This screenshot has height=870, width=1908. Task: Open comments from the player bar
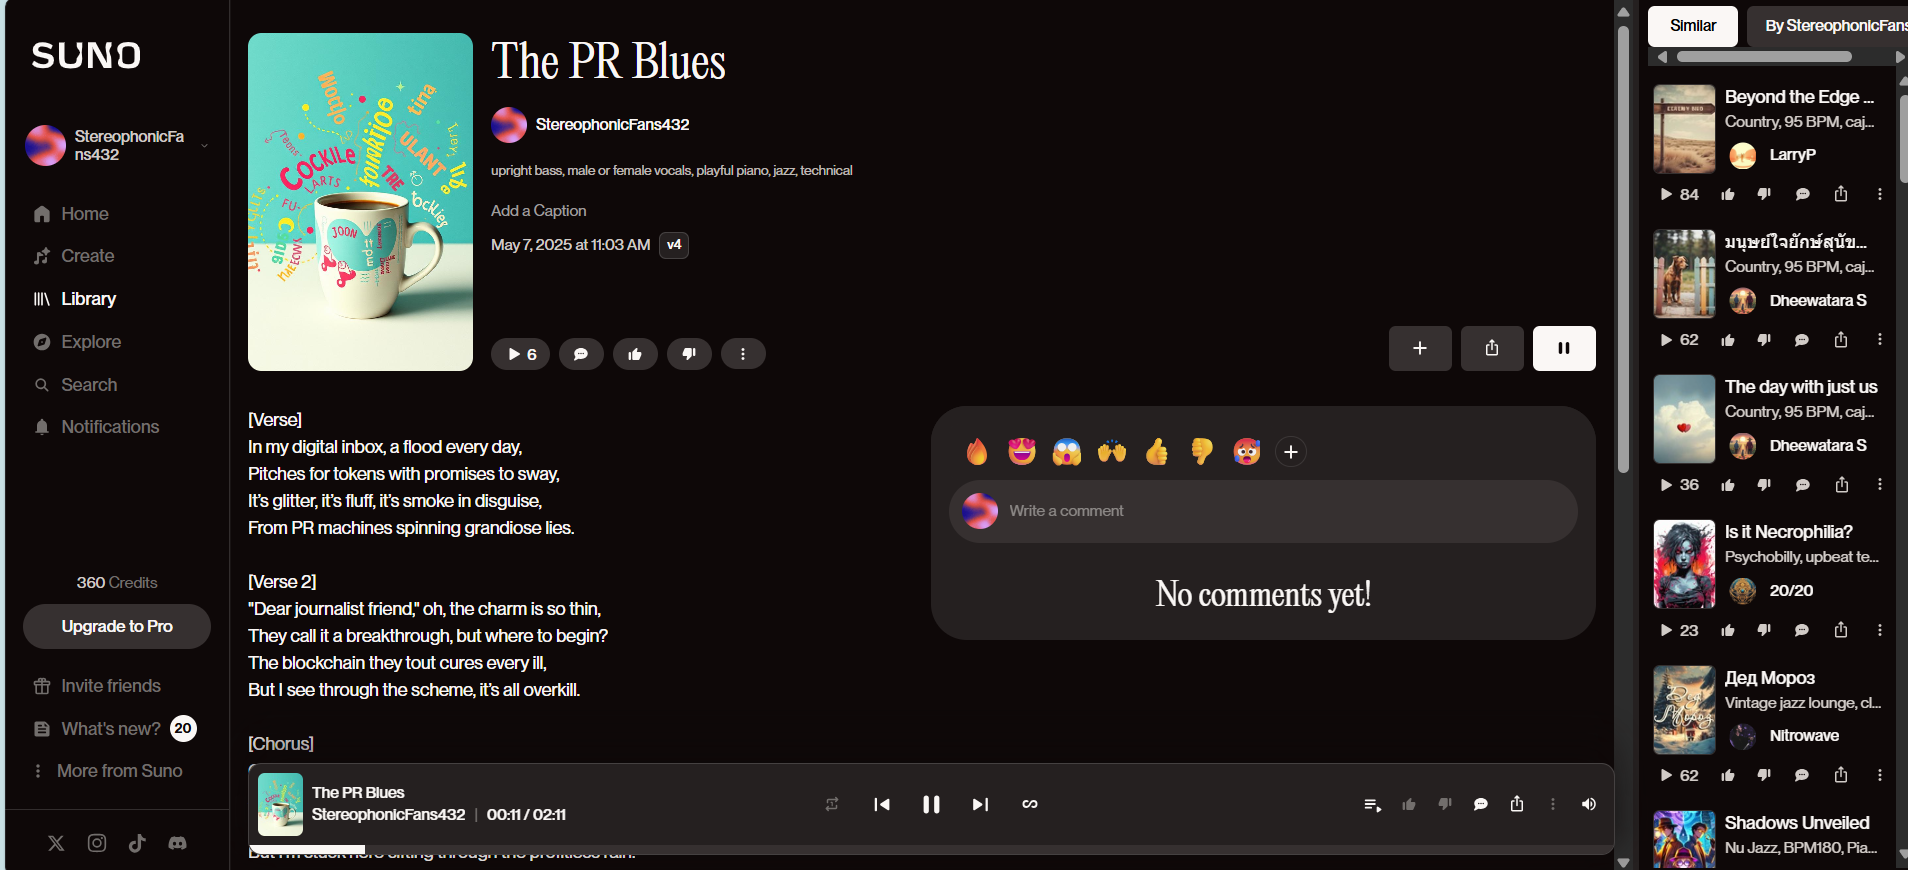[x=1481, y=804]
